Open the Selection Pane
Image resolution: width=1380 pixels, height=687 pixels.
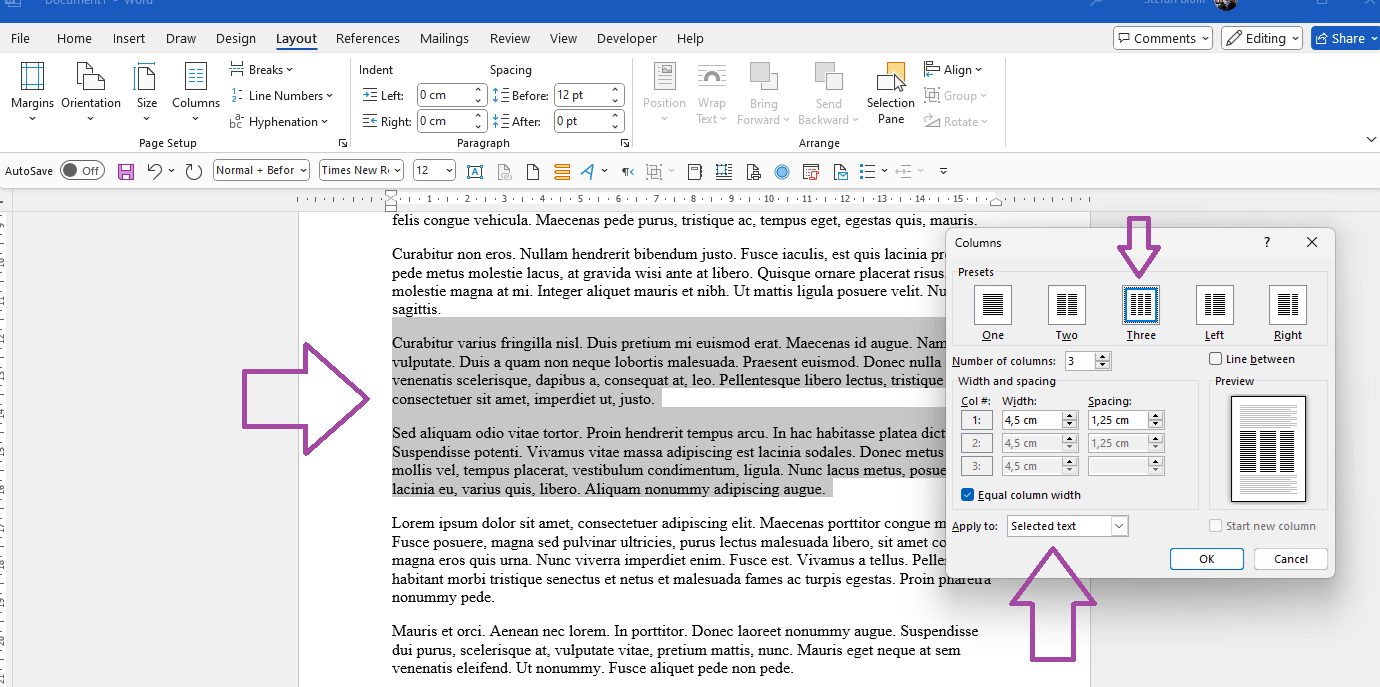(890, 92)
